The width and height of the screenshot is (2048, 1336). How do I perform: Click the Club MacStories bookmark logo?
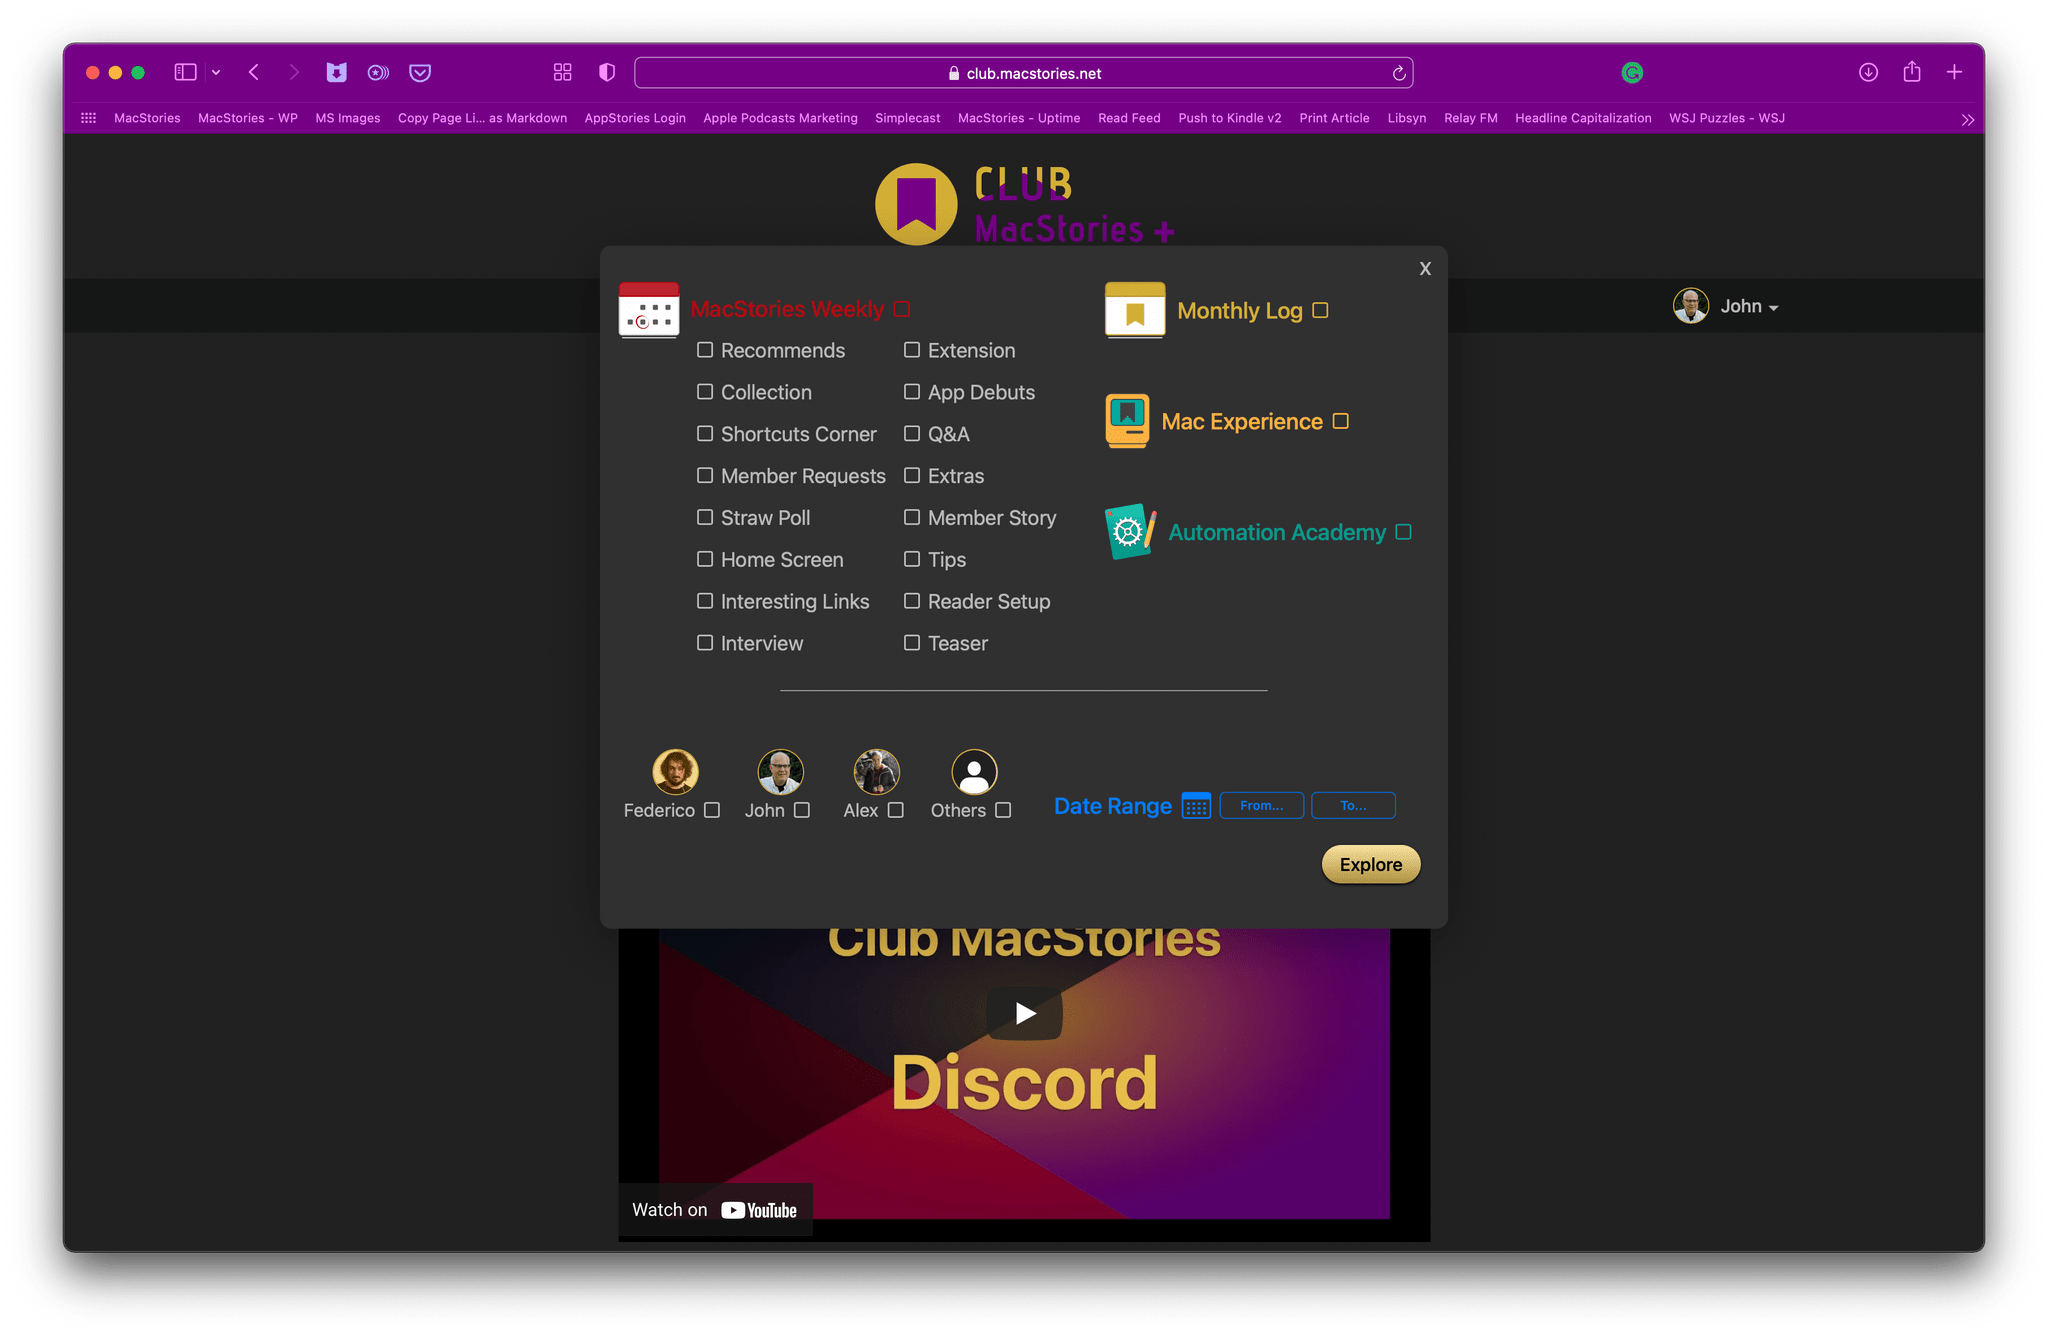[x=916, y=204]
